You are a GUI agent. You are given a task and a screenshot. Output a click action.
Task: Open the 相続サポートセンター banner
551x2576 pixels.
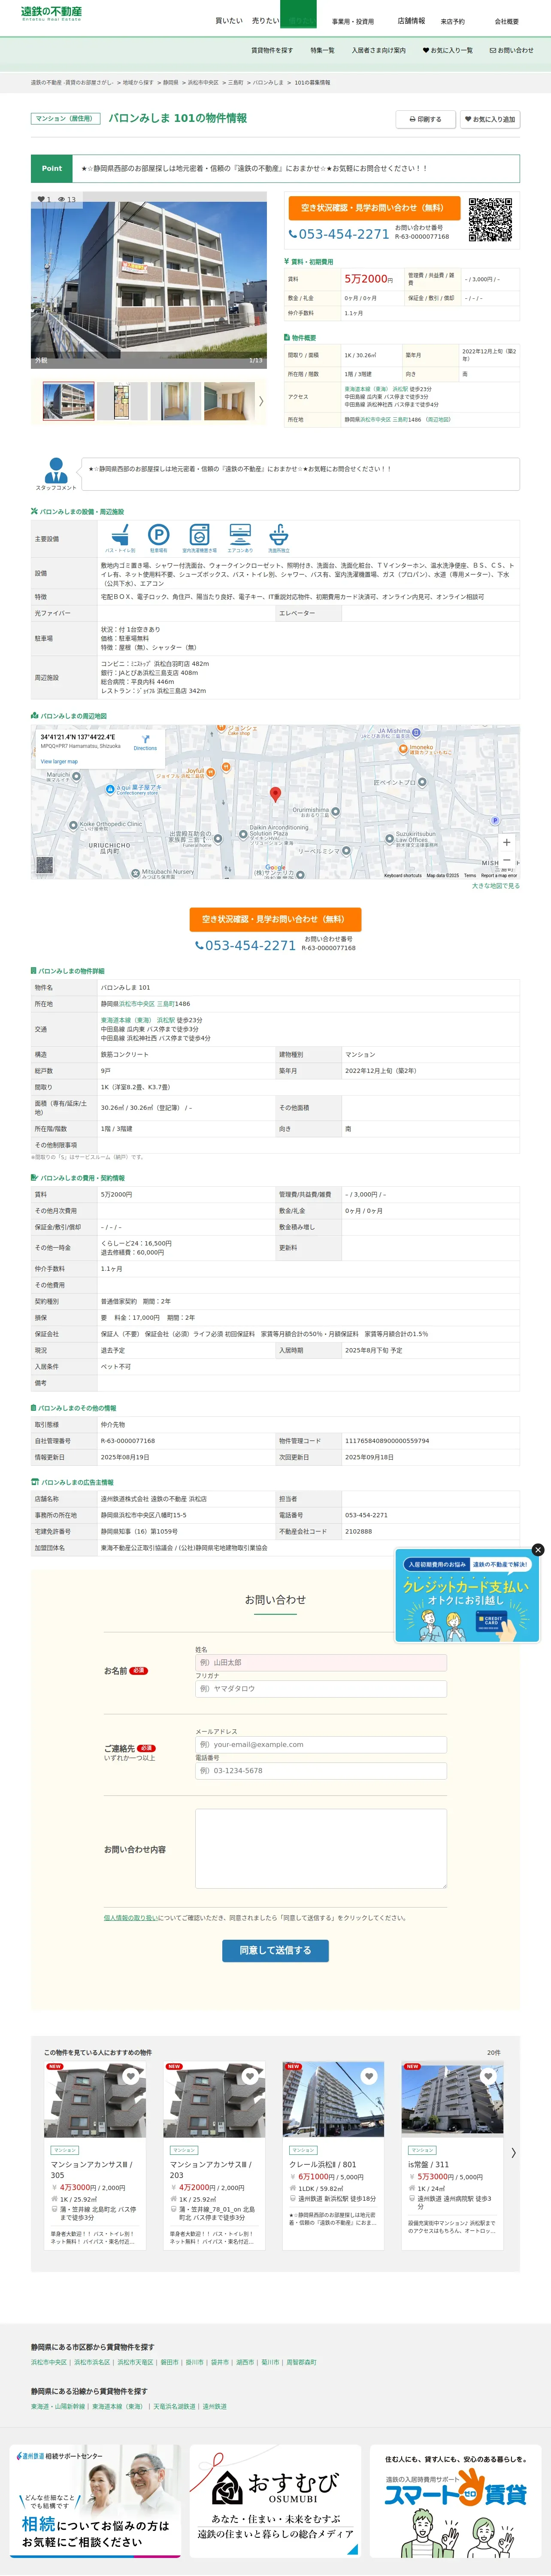tap(95, 2500)
